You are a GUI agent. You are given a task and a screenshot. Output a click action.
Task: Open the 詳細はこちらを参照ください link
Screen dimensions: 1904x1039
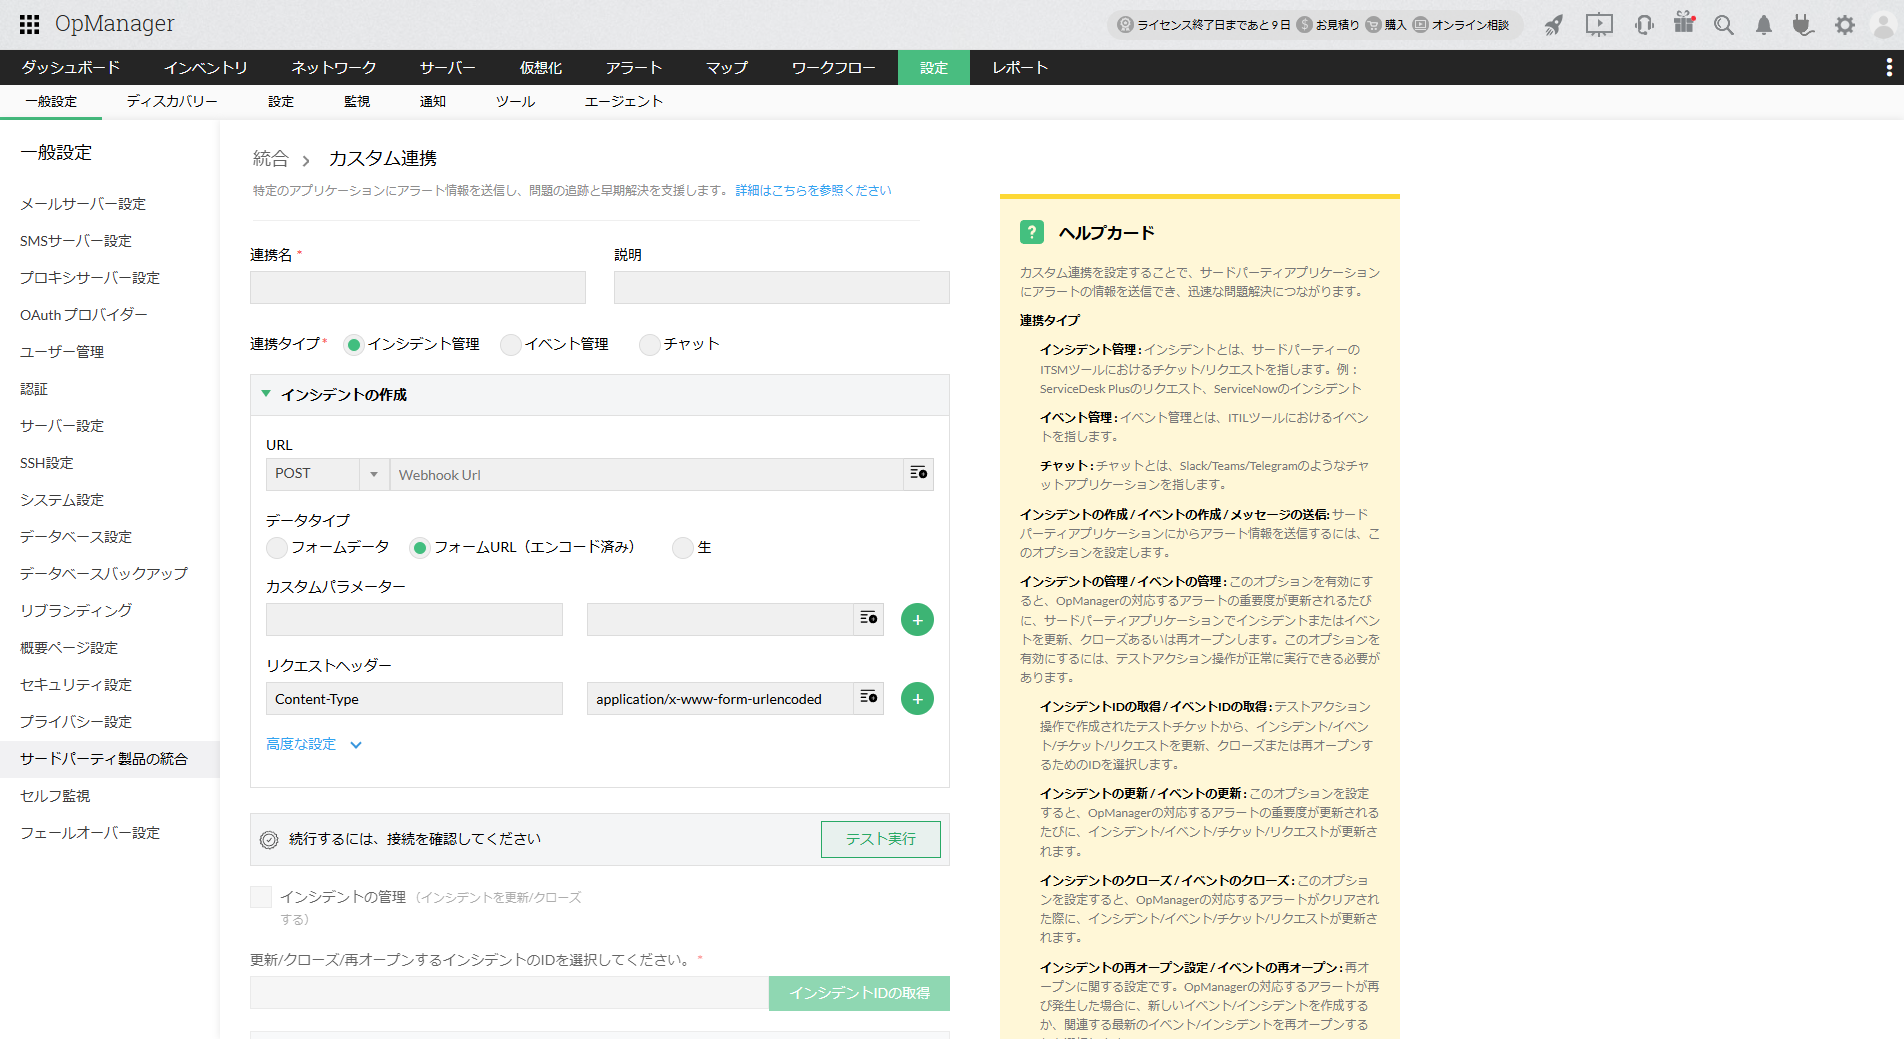[813, 191]
